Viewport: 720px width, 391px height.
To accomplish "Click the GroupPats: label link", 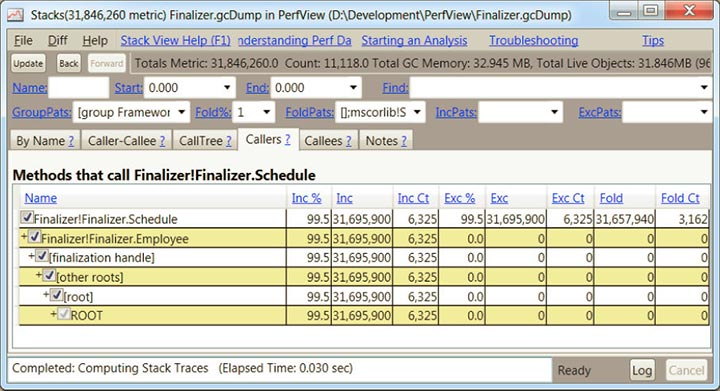I will tap(41, 112).
